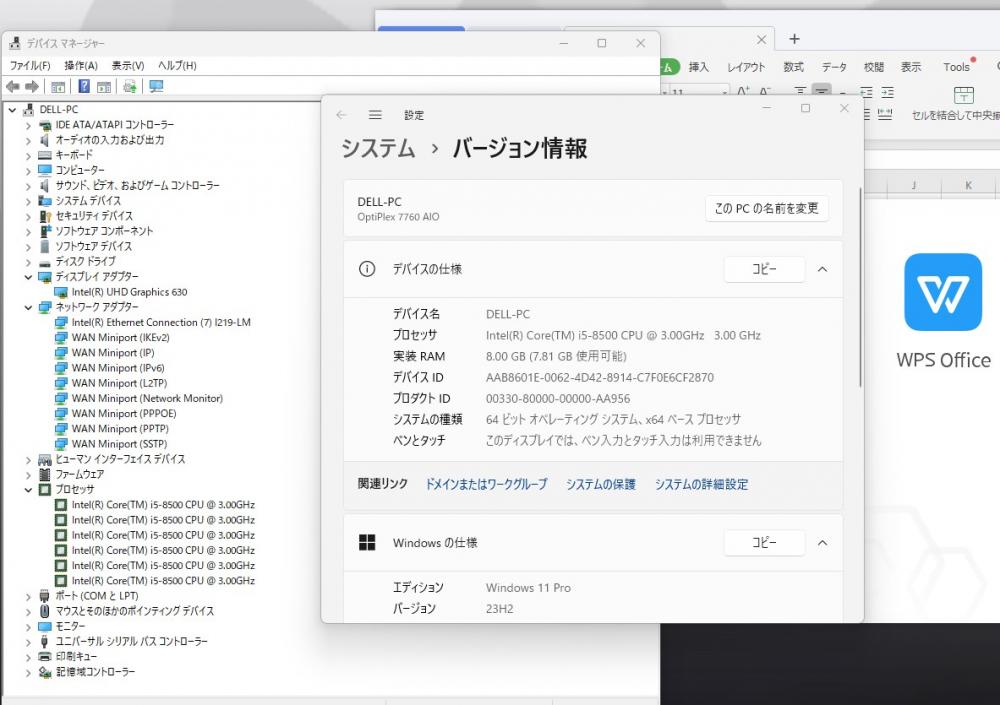The height and width of the screenshot is (705, 1000).
Task: Click the update driver icon with green arrow
Action: [129, 86]
